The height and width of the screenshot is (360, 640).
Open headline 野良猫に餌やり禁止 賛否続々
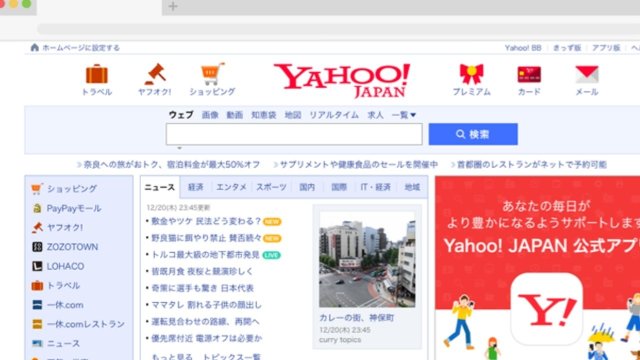click(206, 238)
